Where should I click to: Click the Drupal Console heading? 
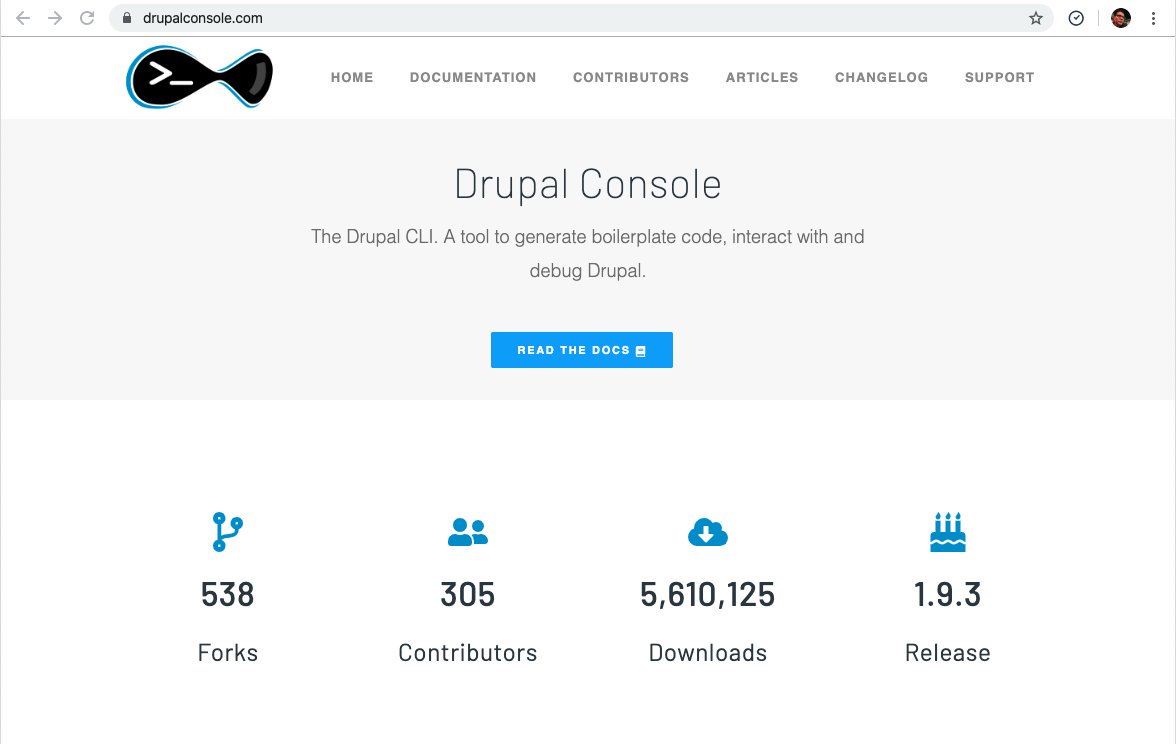[588, 184]
